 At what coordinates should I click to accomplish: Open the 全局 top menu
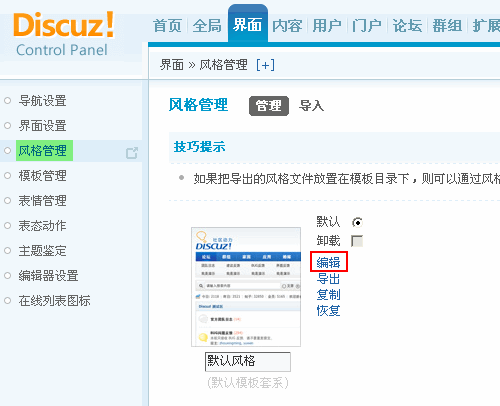tap(207, 26)
